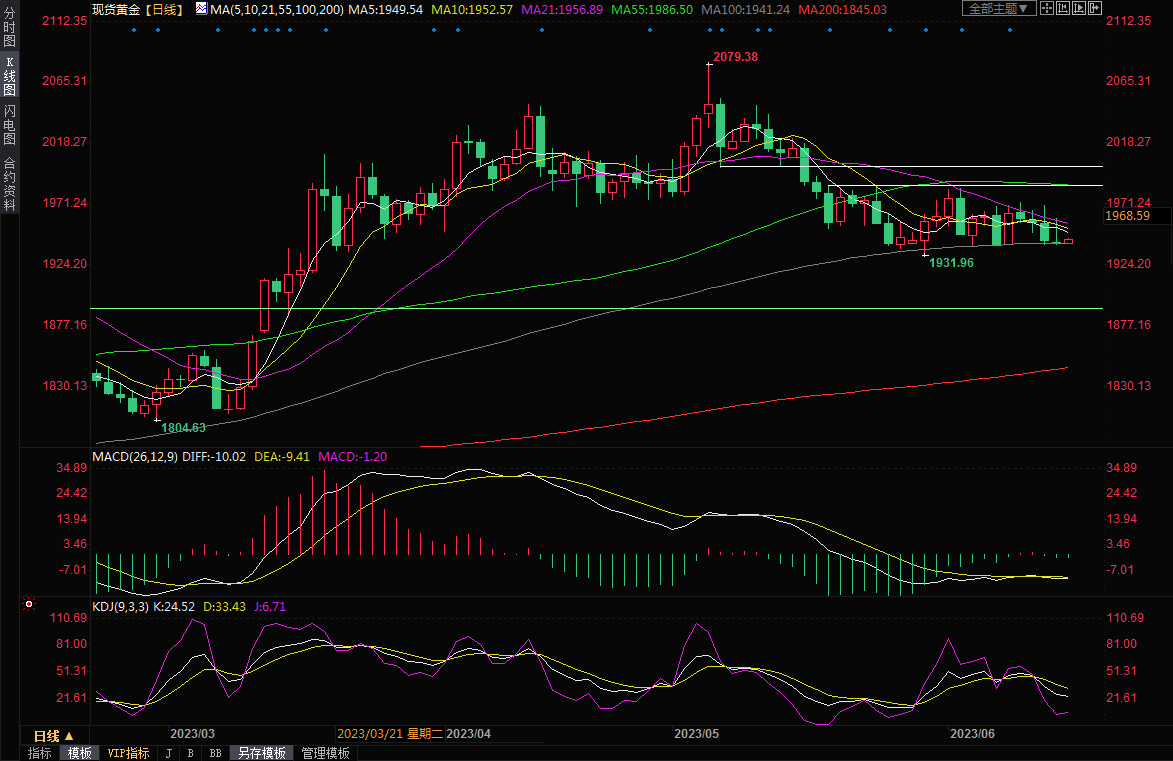Switch to the 指标 bottom tab
Viewport: 1173px width, 761px height.
coord(40,753)
